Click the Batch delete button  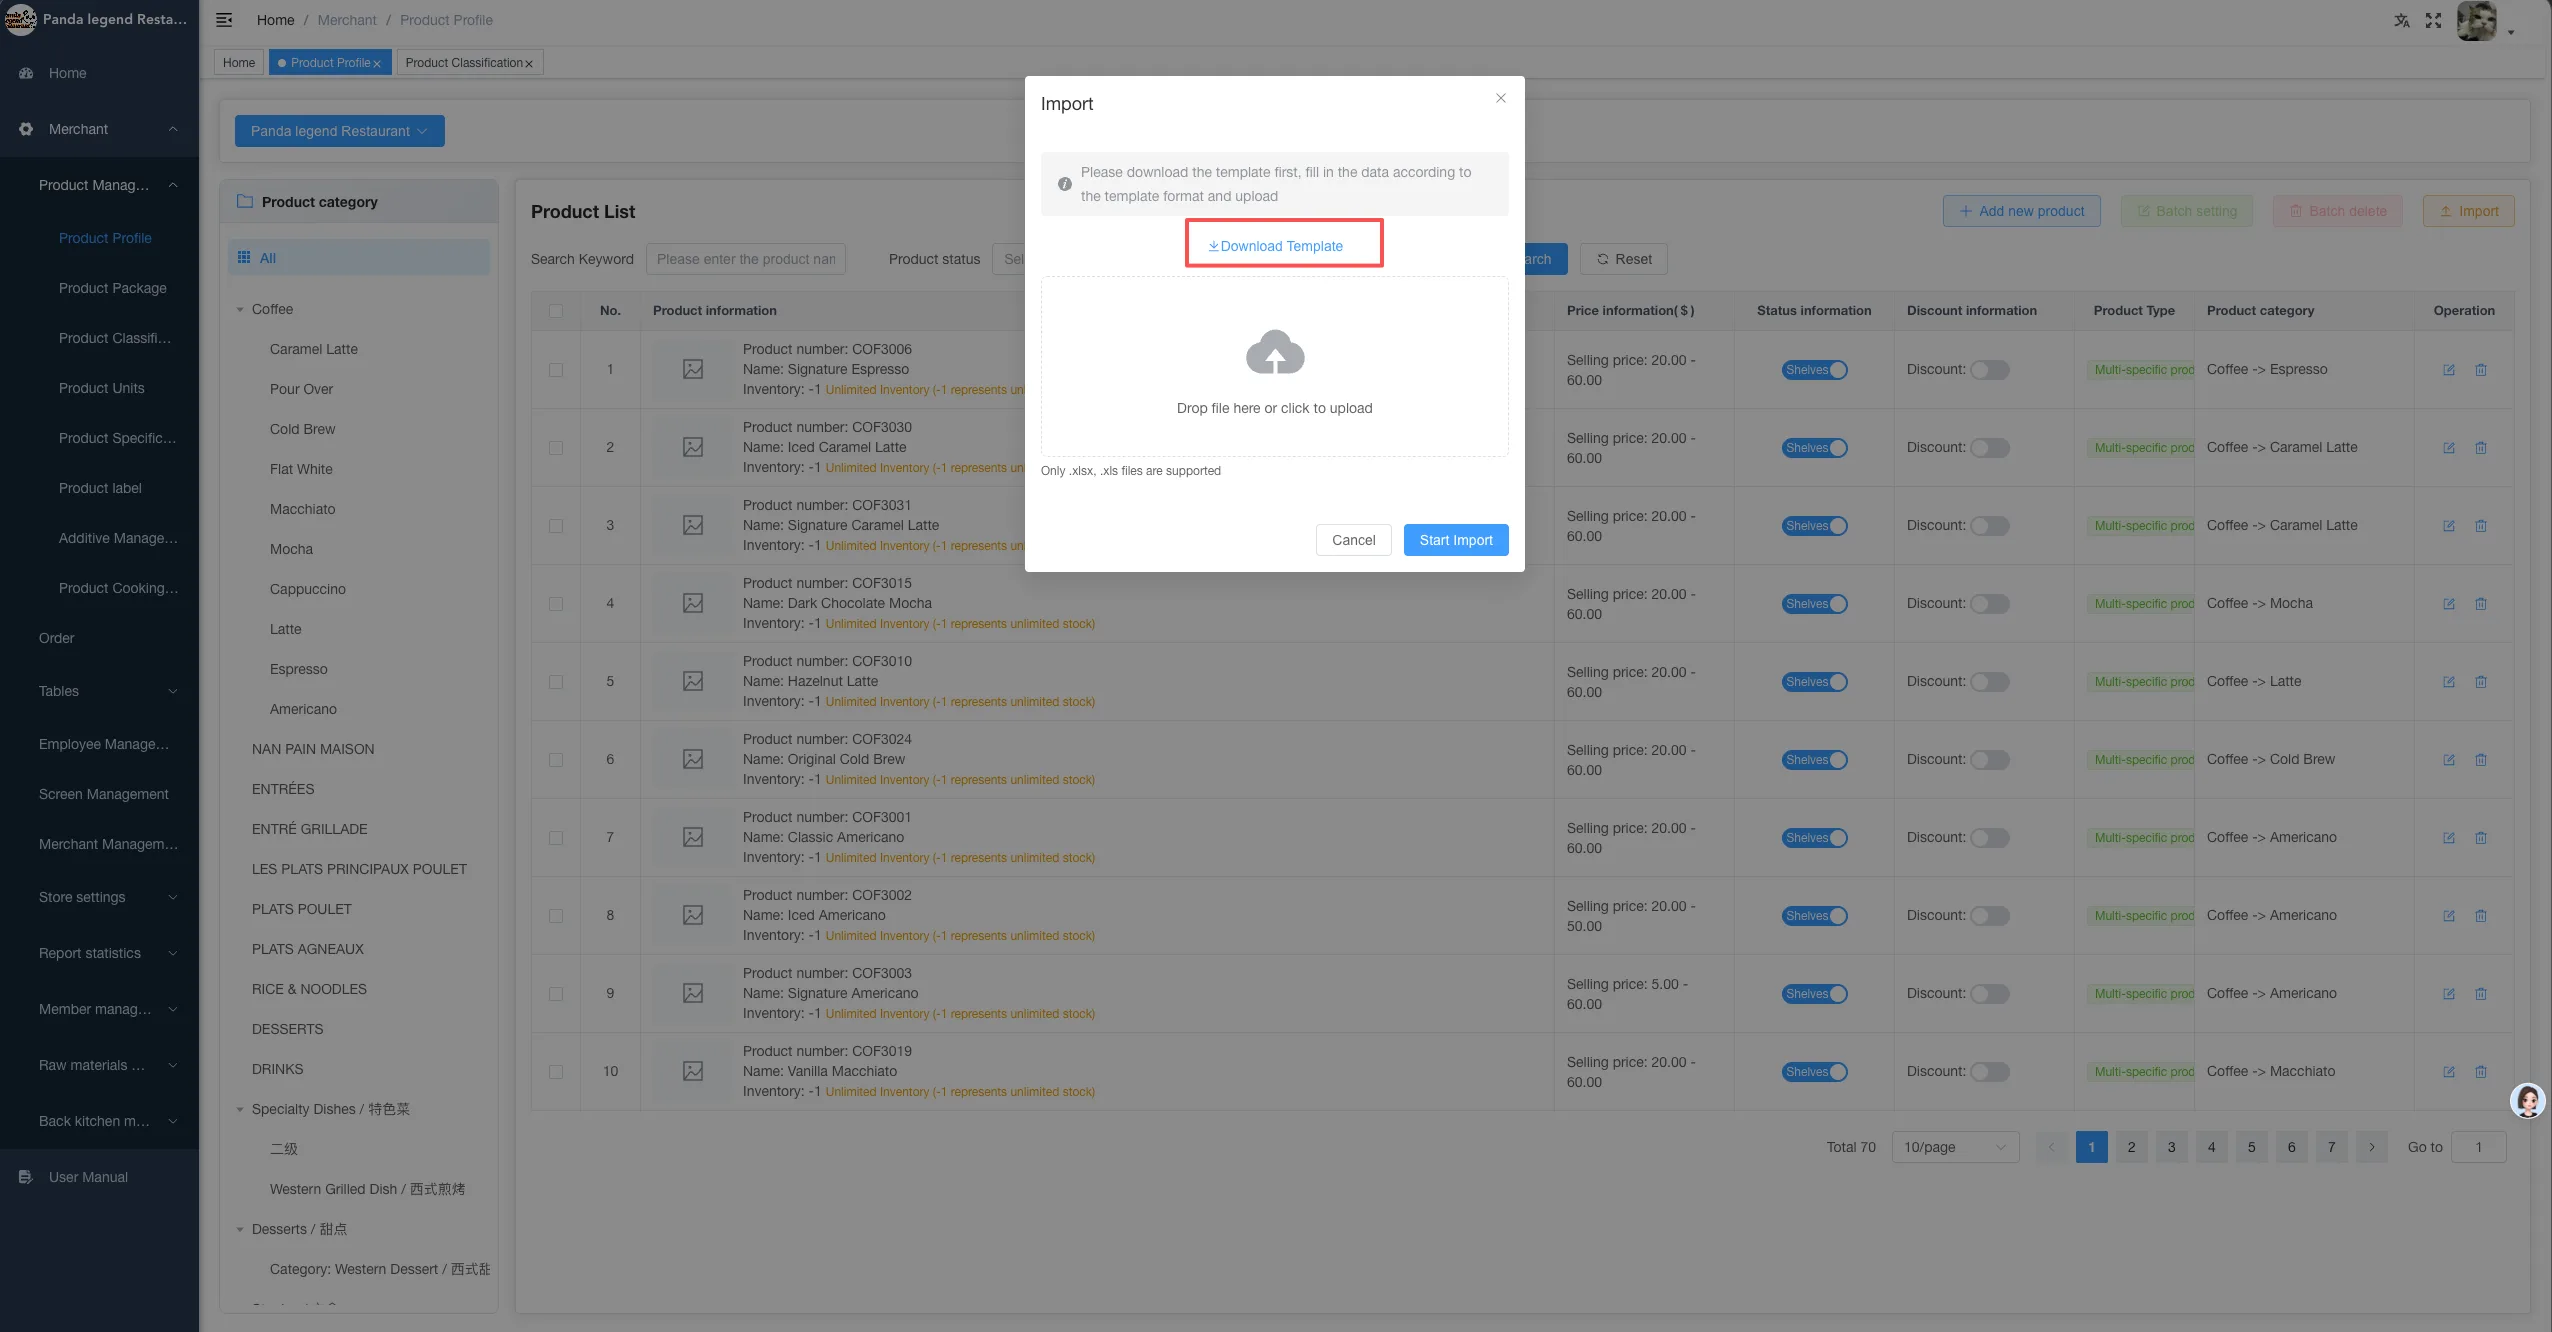pos(2337,211)
